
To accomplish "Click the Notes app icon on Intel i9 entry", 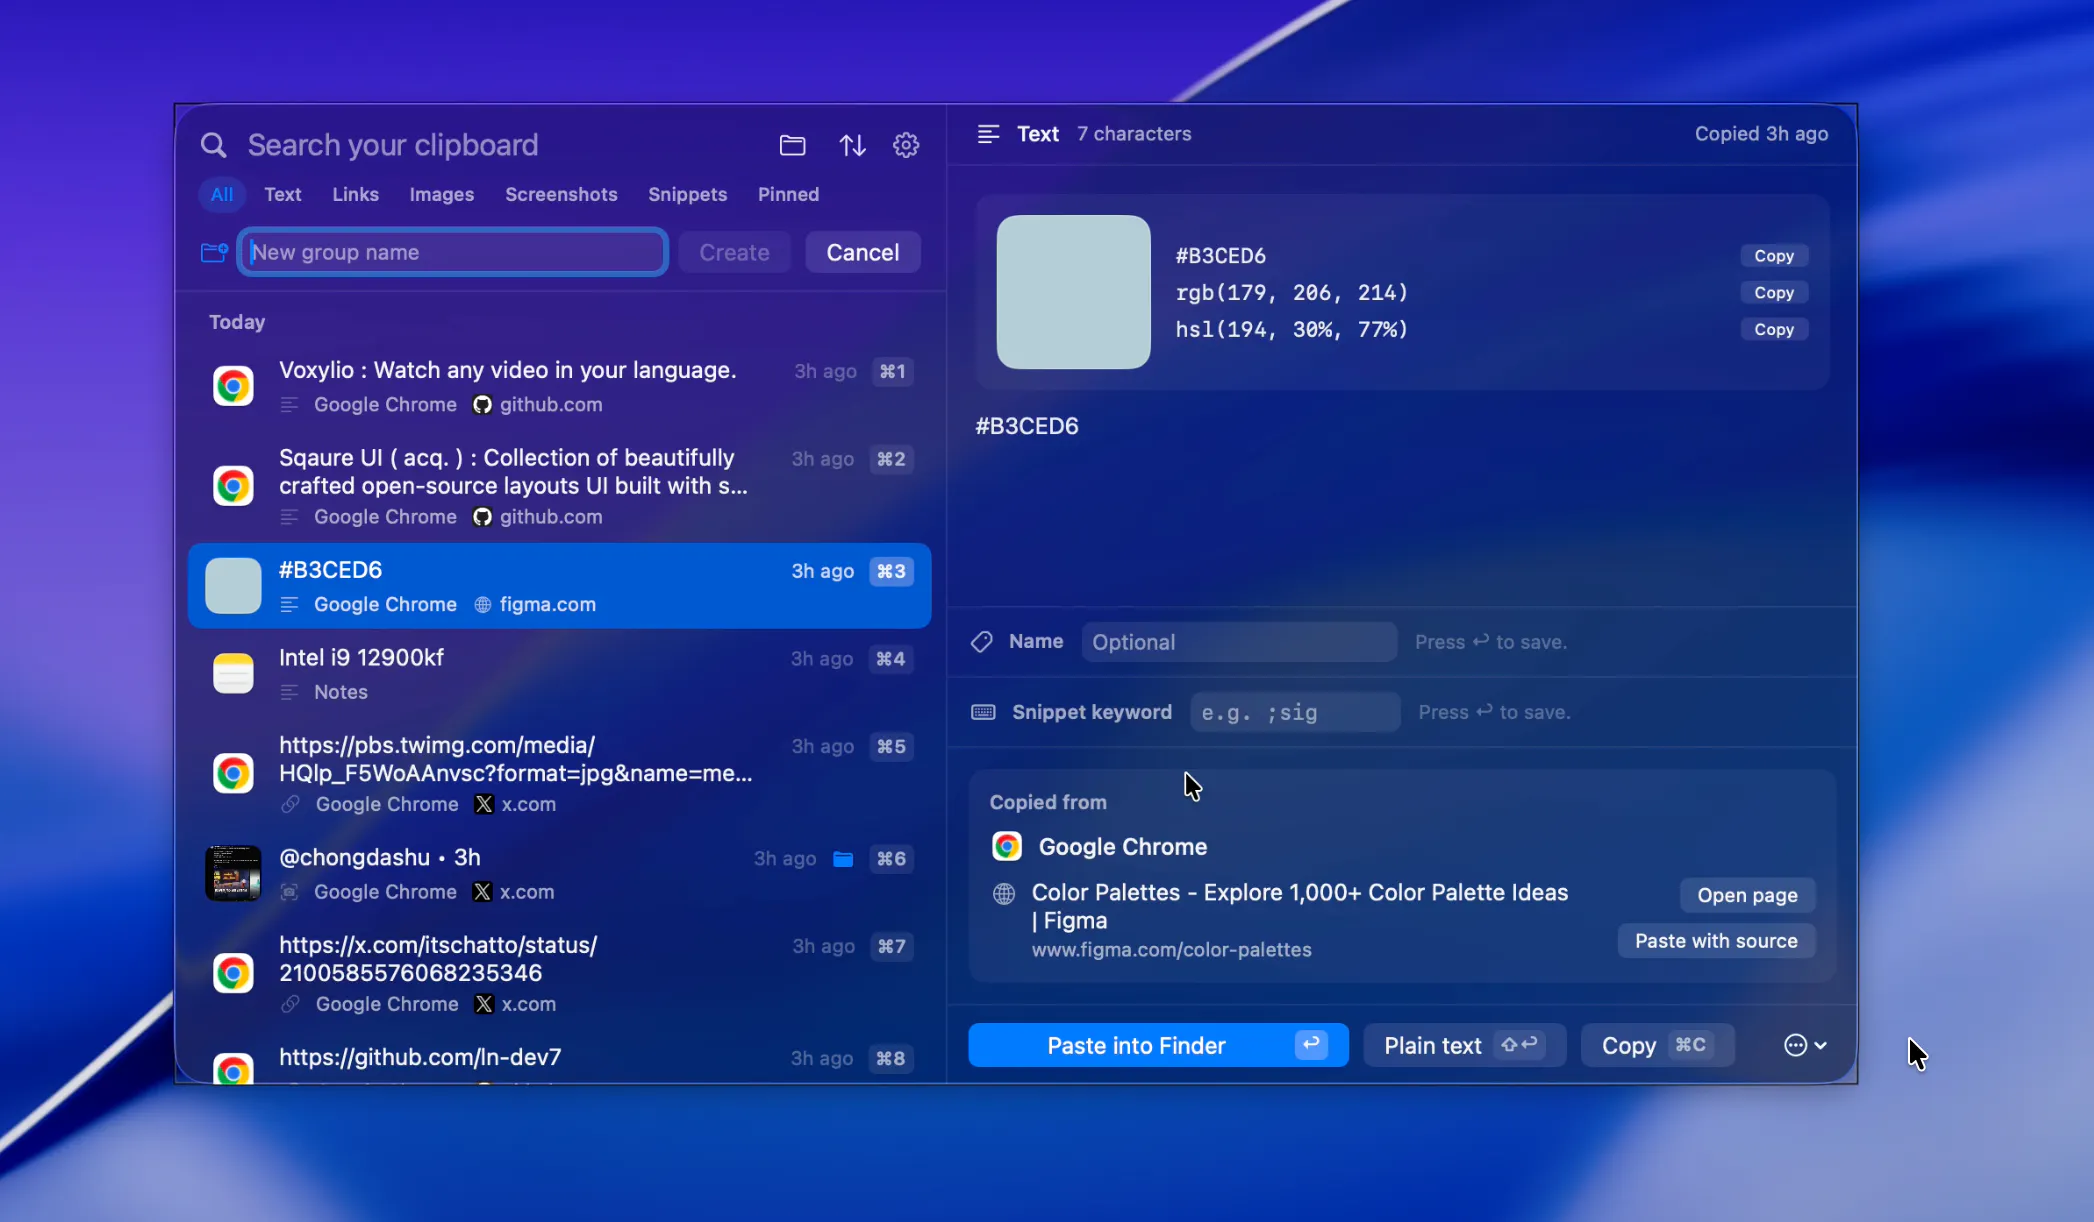I will click(x=233, y=673).
